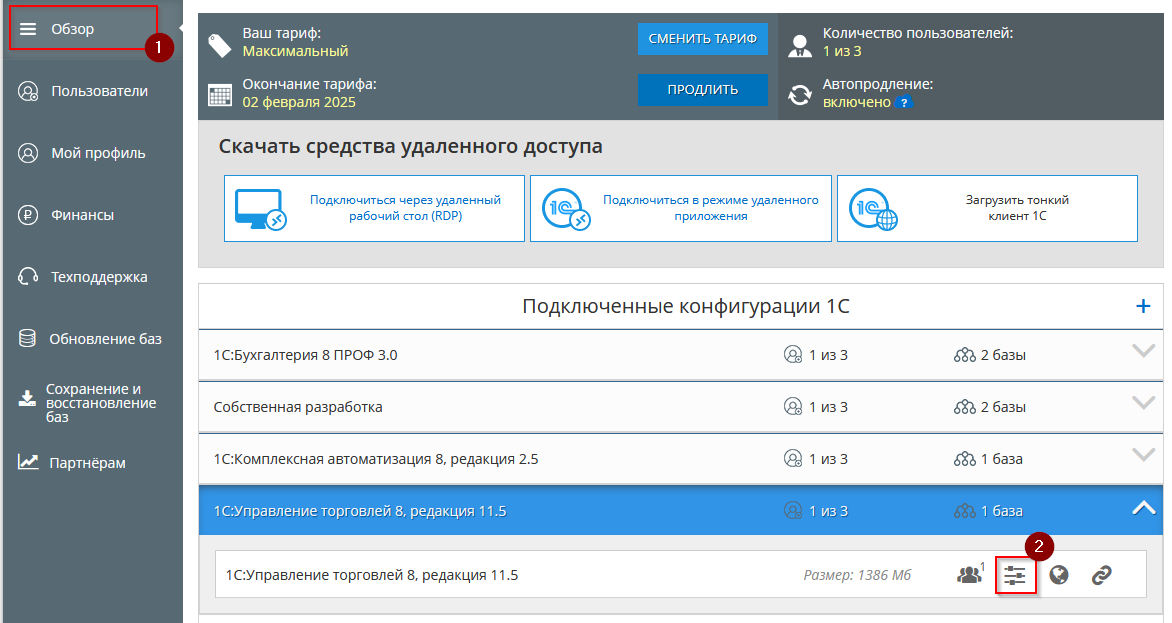Click the bases icon in the 1С:Бухгалтерия row
The image size is (1172, 623).
click(x=965, y=355)
